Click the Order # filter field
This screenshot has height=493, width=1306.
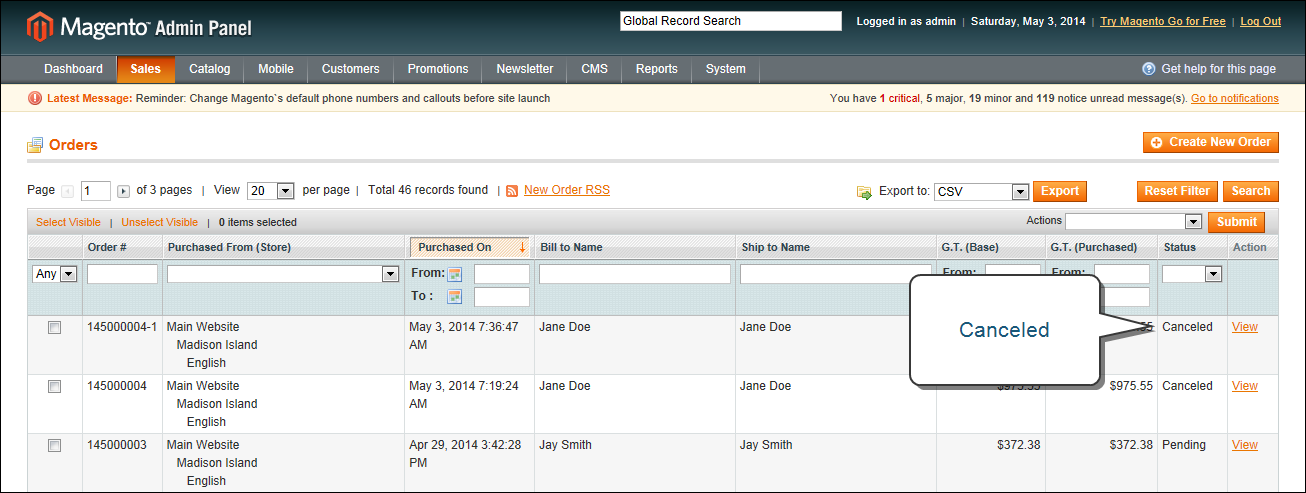(x=122, y=274)
